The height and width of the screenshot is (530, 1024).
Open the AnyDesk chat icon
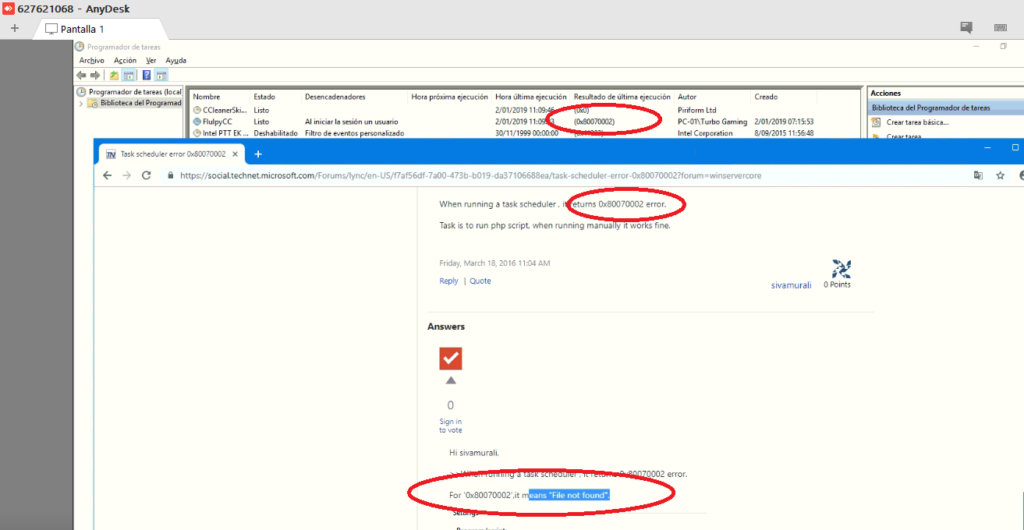pyautogui.click(x=966, y=27)
